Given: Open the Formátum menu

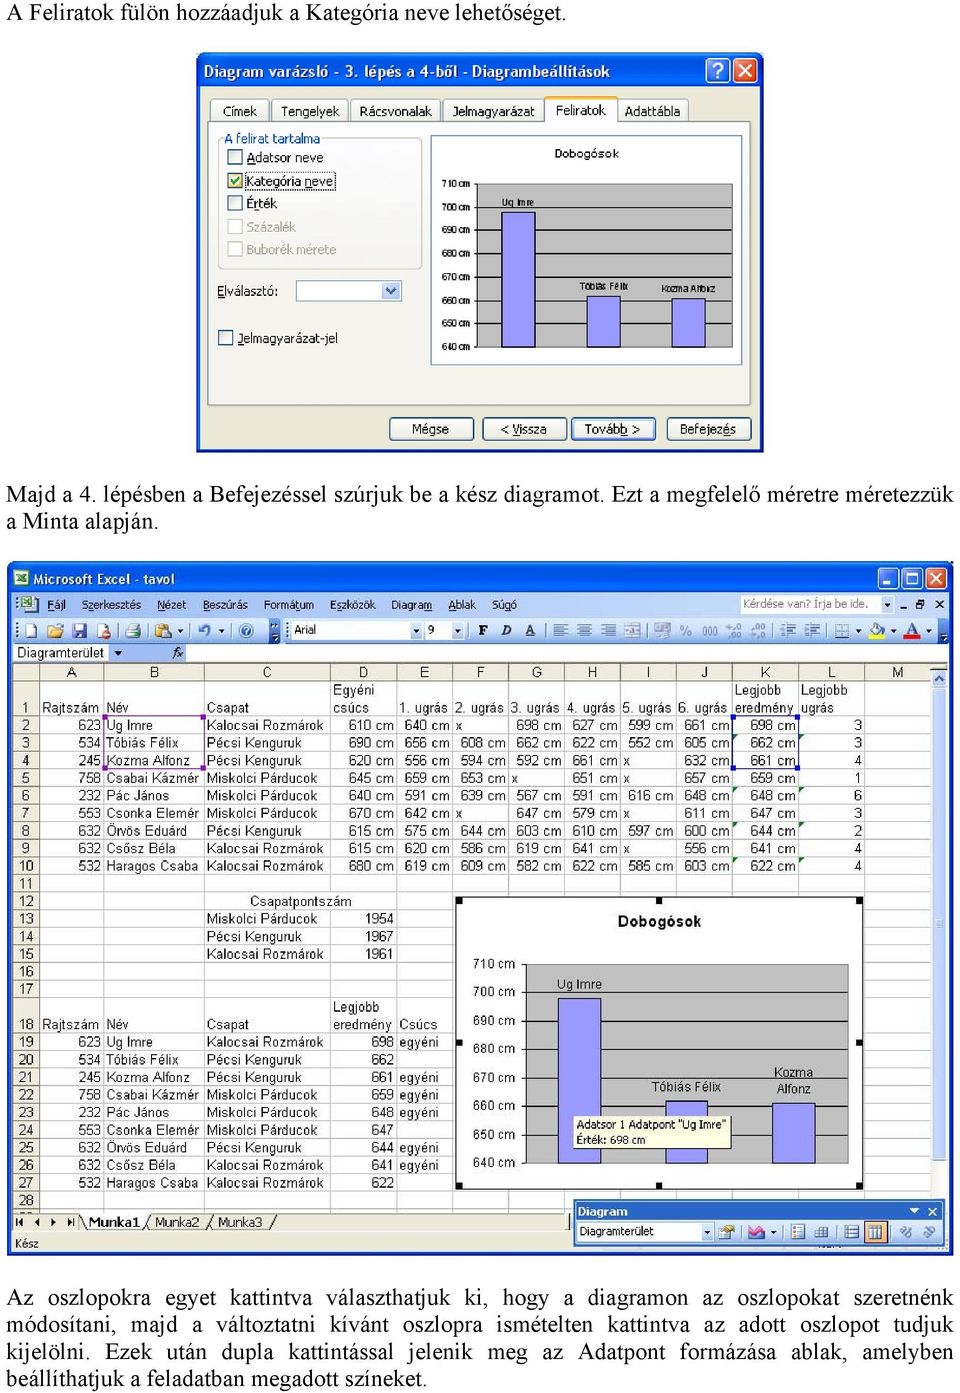Looking at the screenshot, I should (289, 604).
